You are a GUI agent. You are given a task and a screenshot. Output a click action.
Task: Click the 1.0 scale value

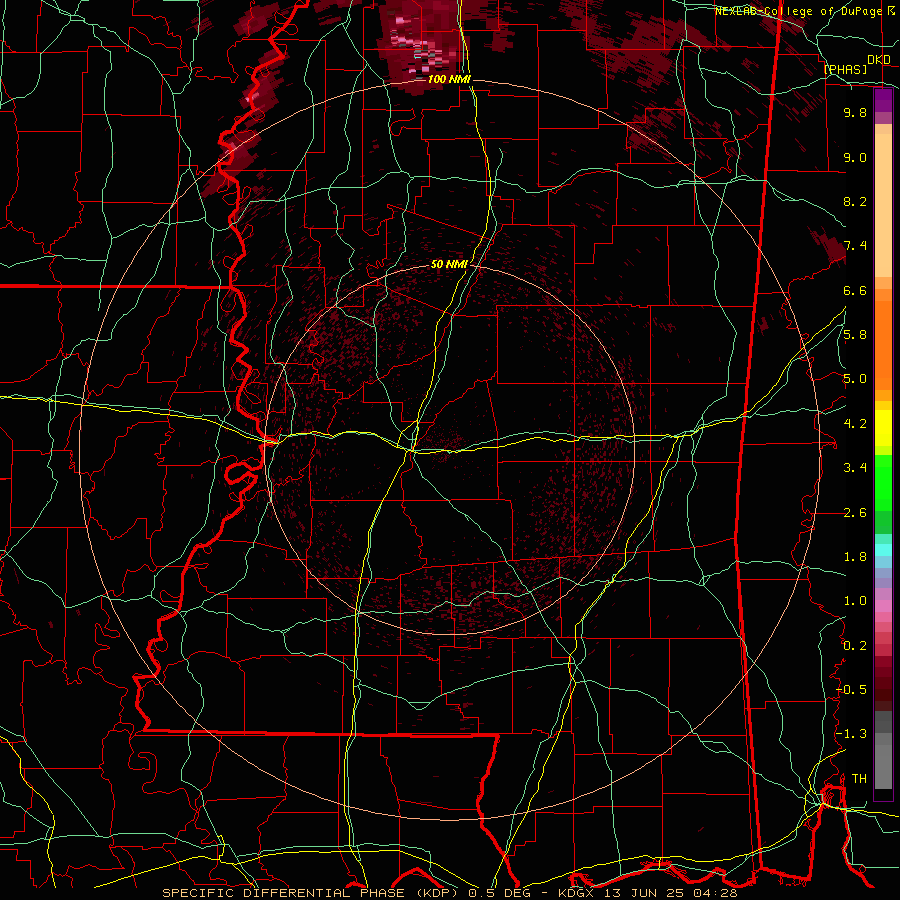pos(855,601)
